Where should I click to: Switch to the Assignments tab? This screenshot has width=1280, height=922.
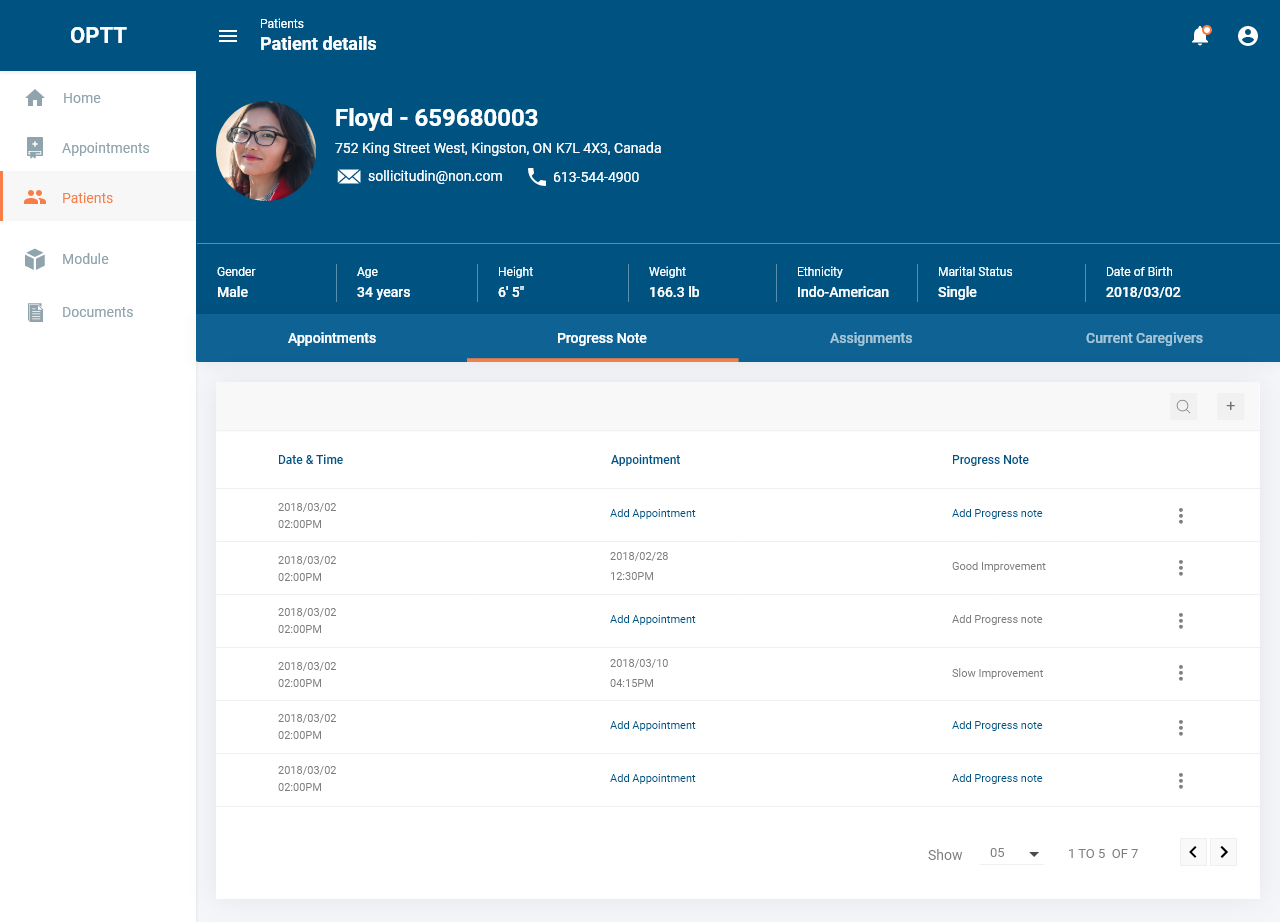pos(871,338)
